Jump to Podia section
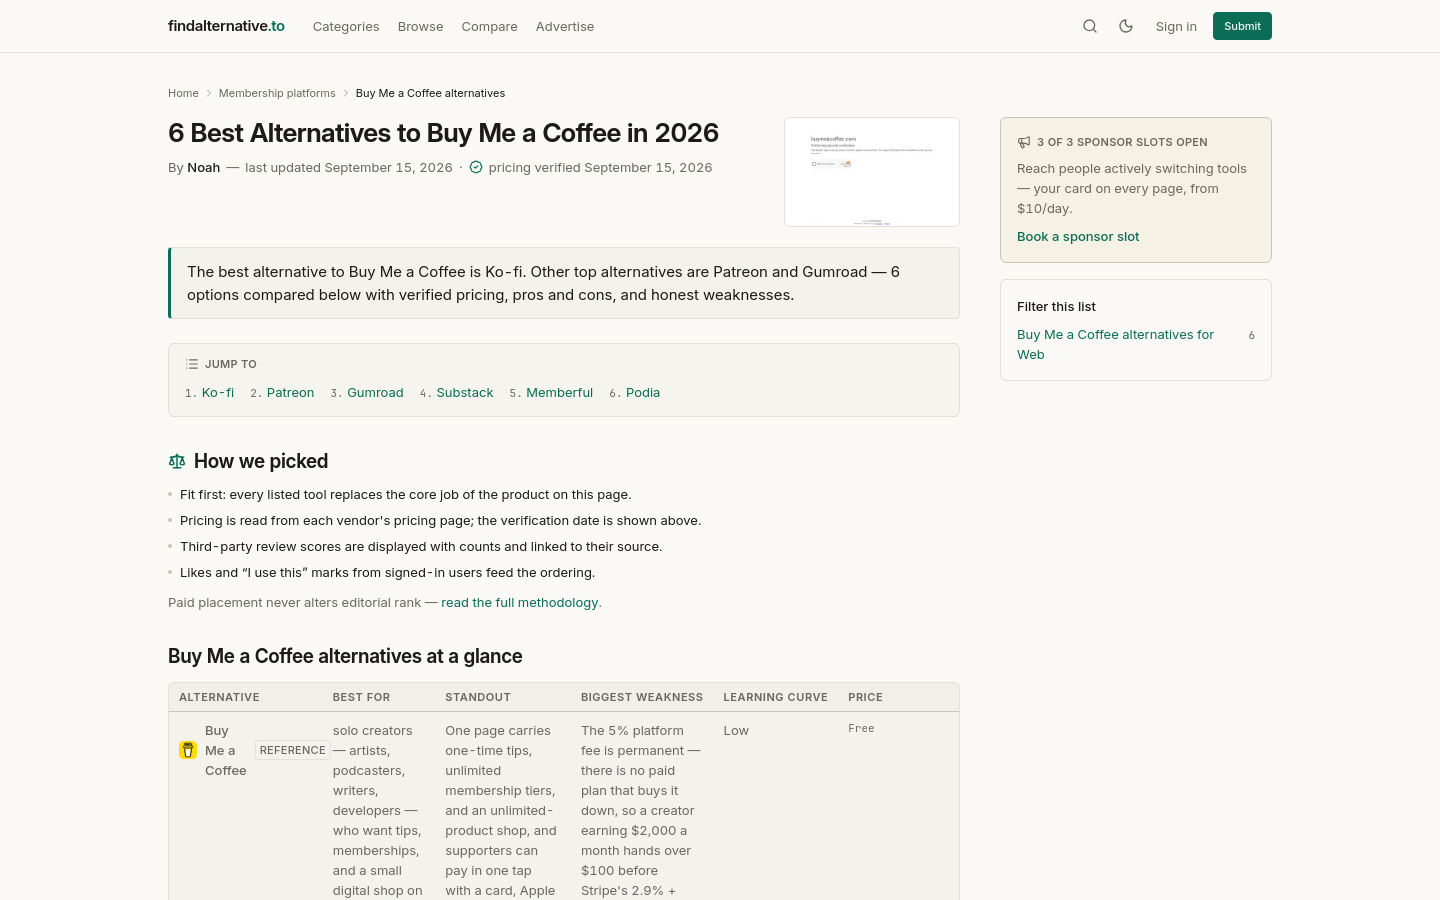The image size is (1440, 900). (643, 393)
